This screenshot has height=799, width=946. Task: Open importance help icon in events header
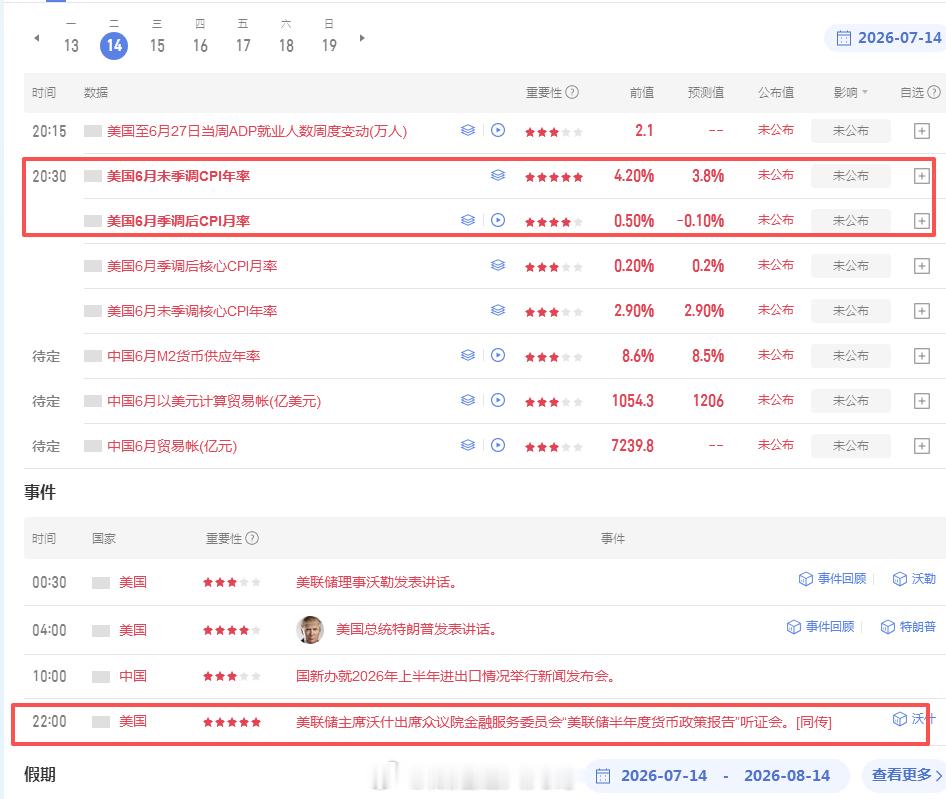[x=253, y=538]
